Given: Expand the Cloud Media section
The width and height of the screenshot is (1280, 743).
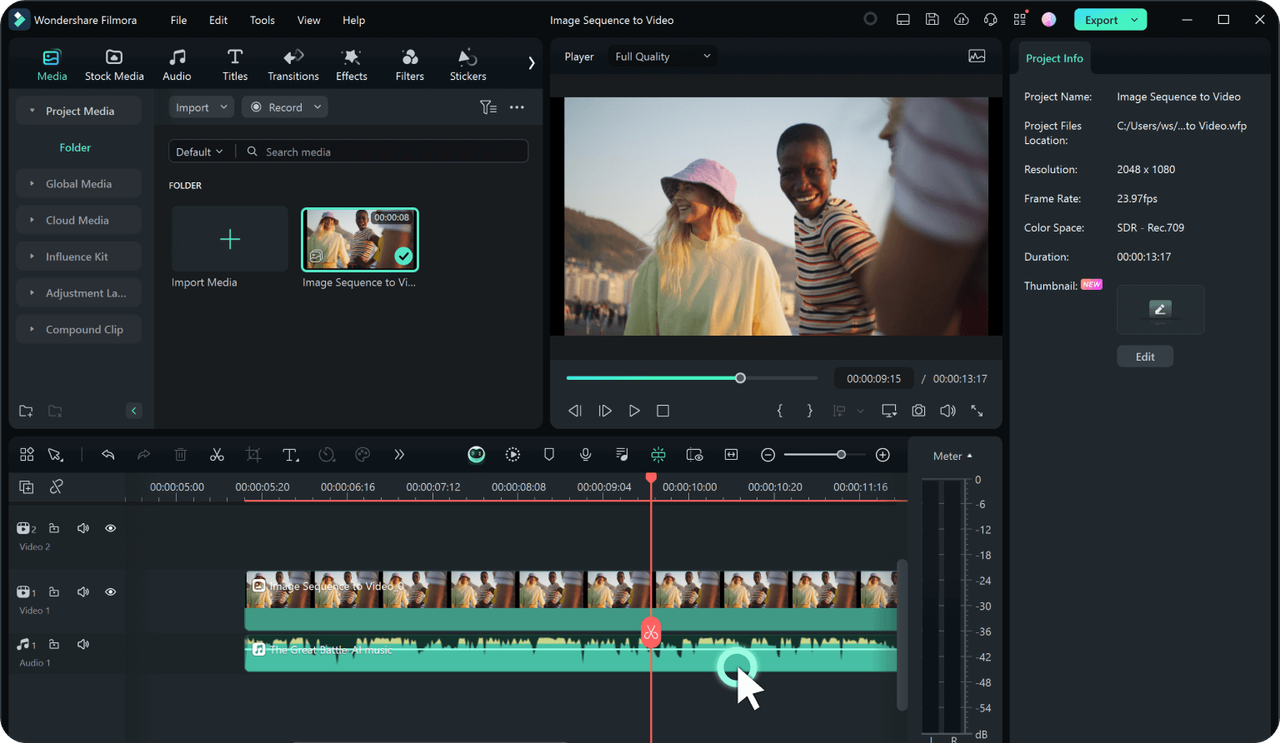Looking at the screenshot, I should [x=77, y=220].
